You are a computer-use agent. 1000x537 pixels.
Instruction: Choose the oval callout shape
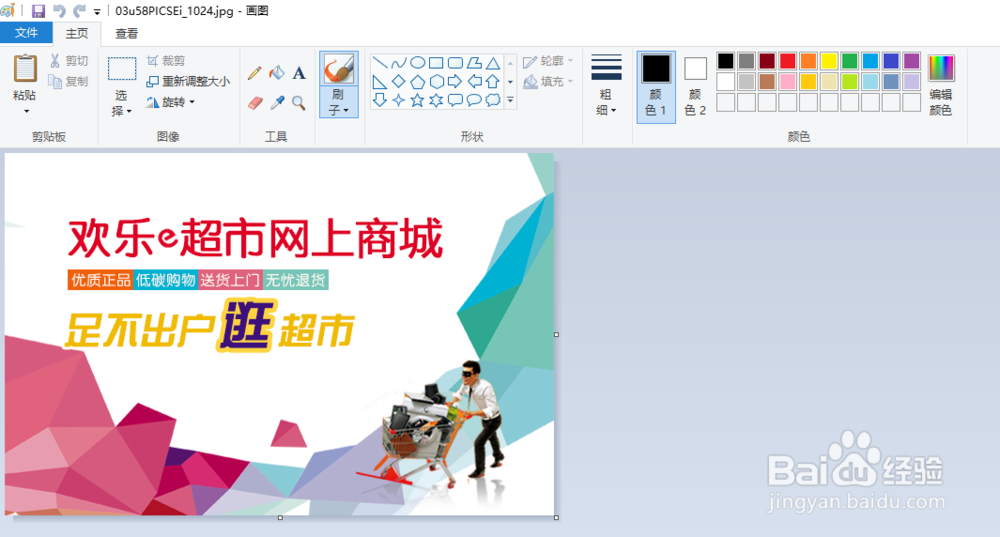pyautogui.click(x=474, y=100)
